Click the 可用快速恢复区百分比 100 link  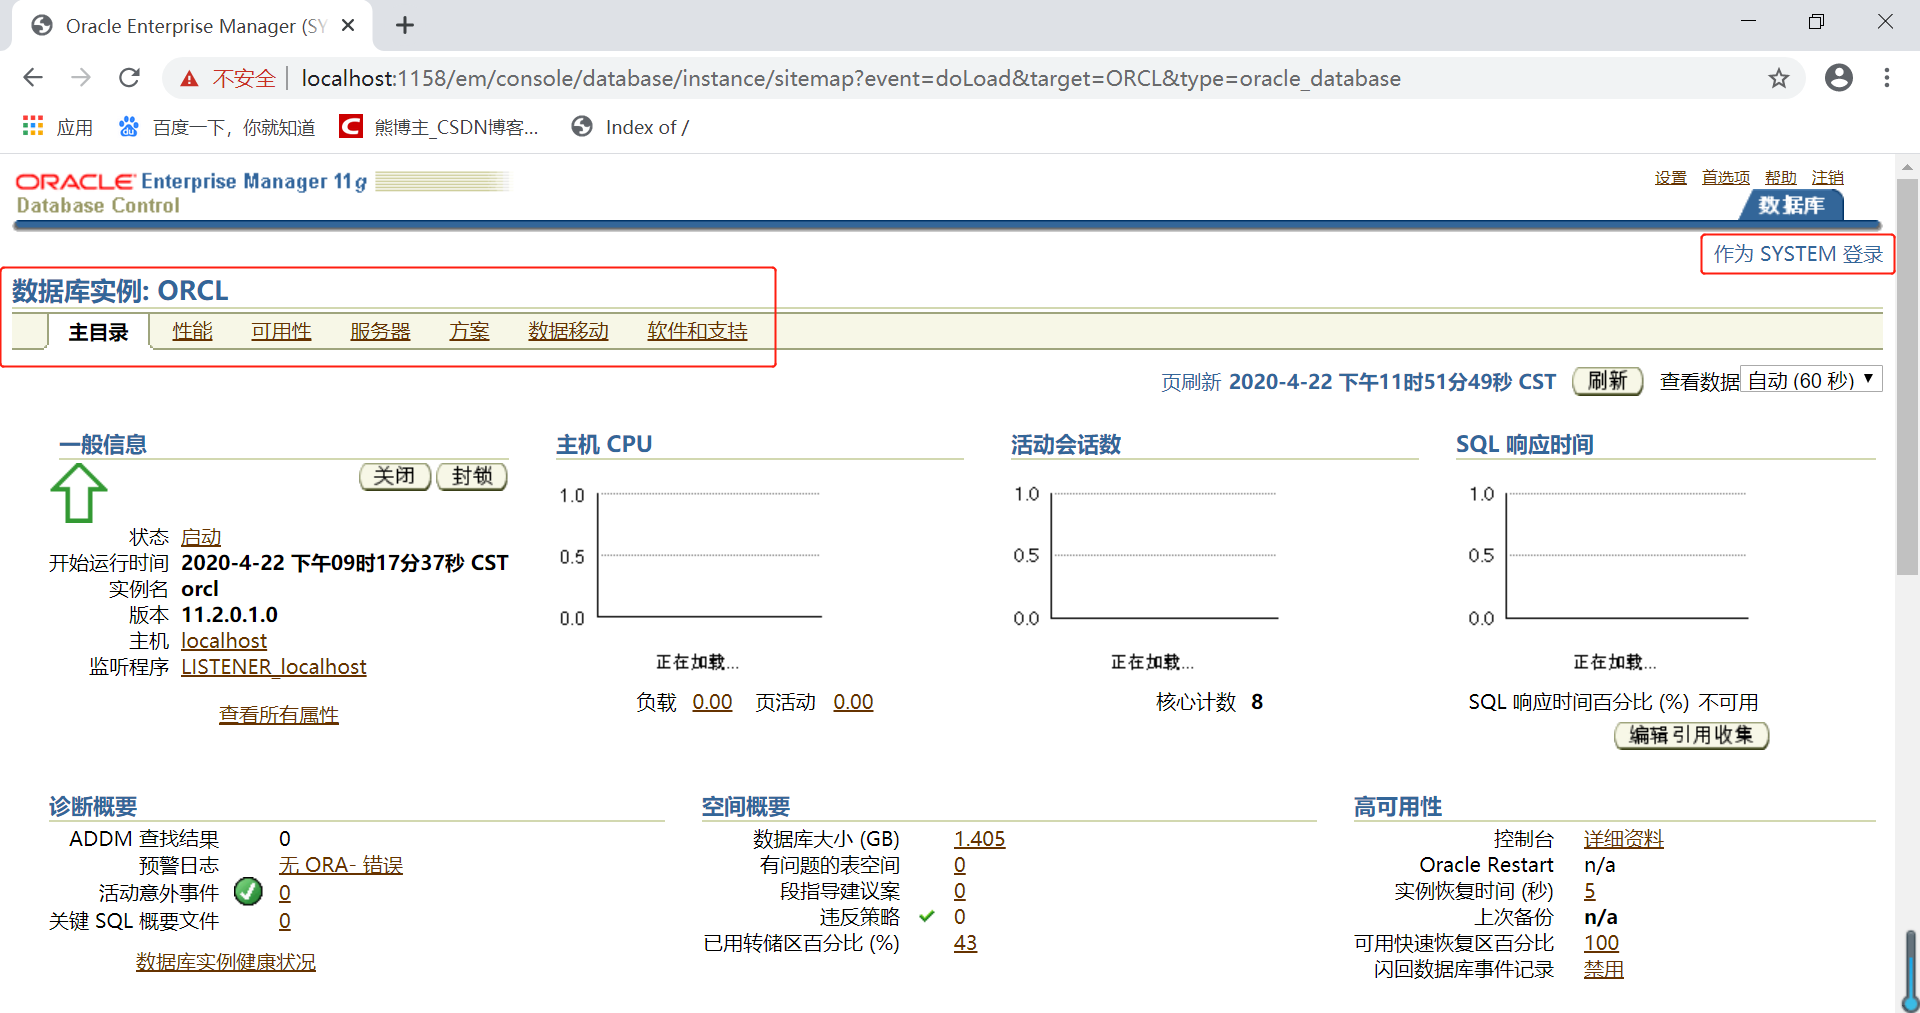[x=1601, y=943]
